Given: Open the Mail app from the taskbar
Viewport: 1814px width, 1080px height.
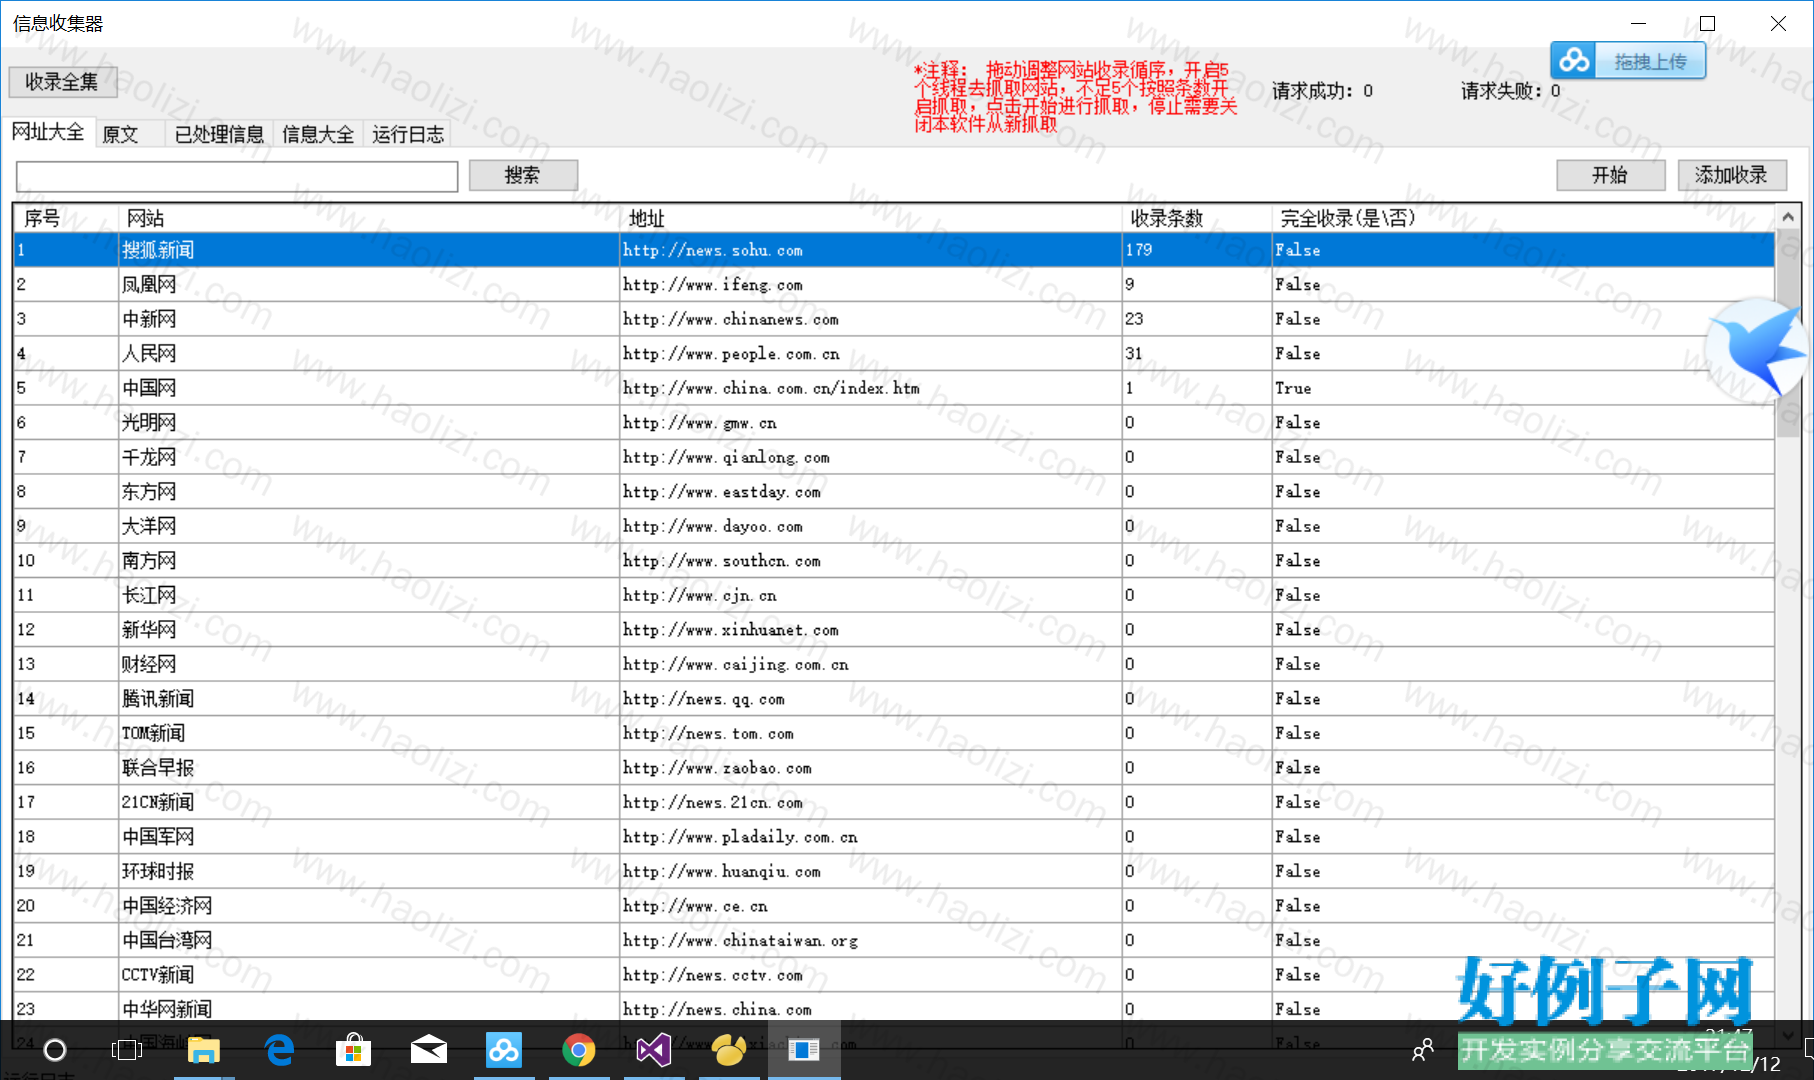Looking at the screenshot, I should (429, 1049).
